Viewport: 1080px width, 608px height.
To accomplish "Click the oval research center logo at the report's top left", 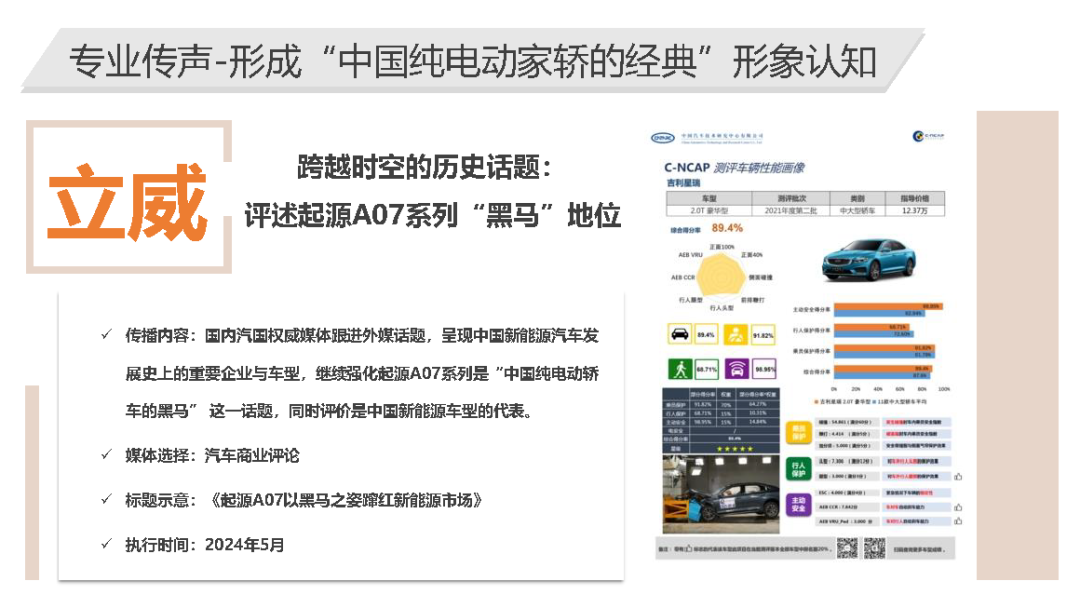I will 663,138.
